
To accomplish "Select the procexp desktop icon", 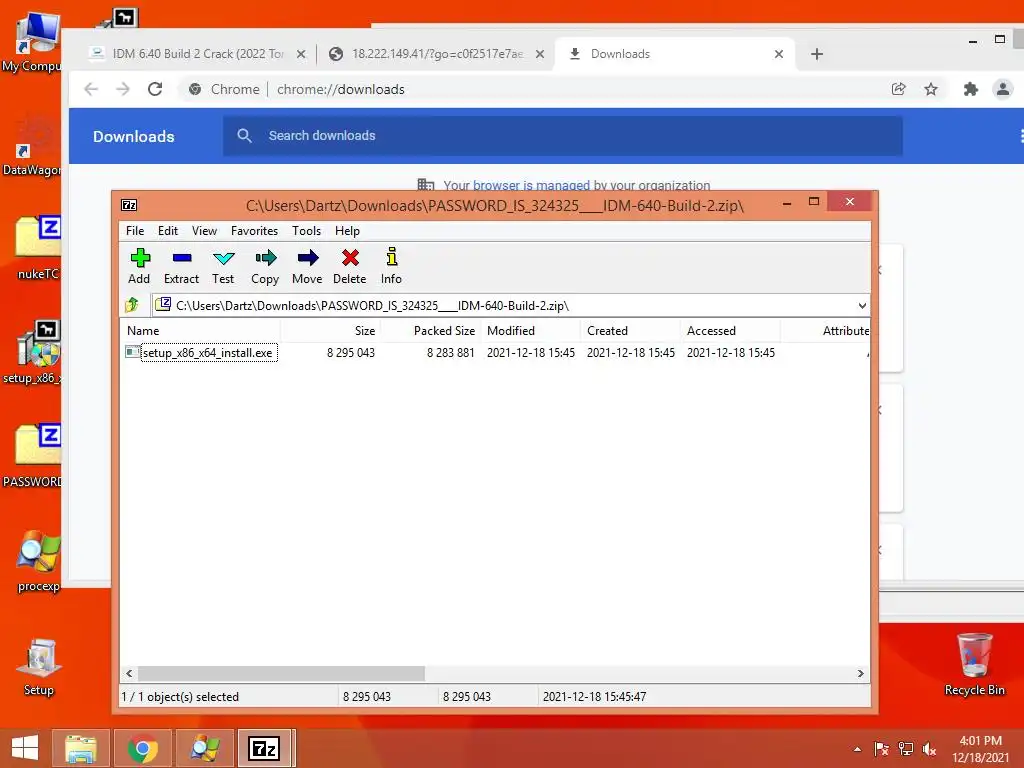I will tap(38, 562).
